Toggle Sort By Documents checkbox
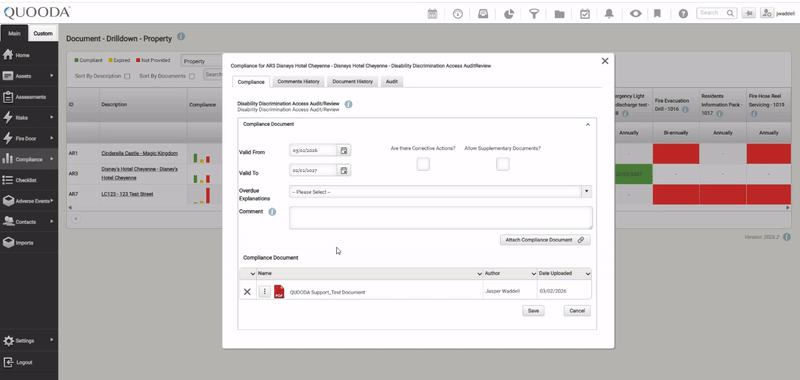 point(192,77)
